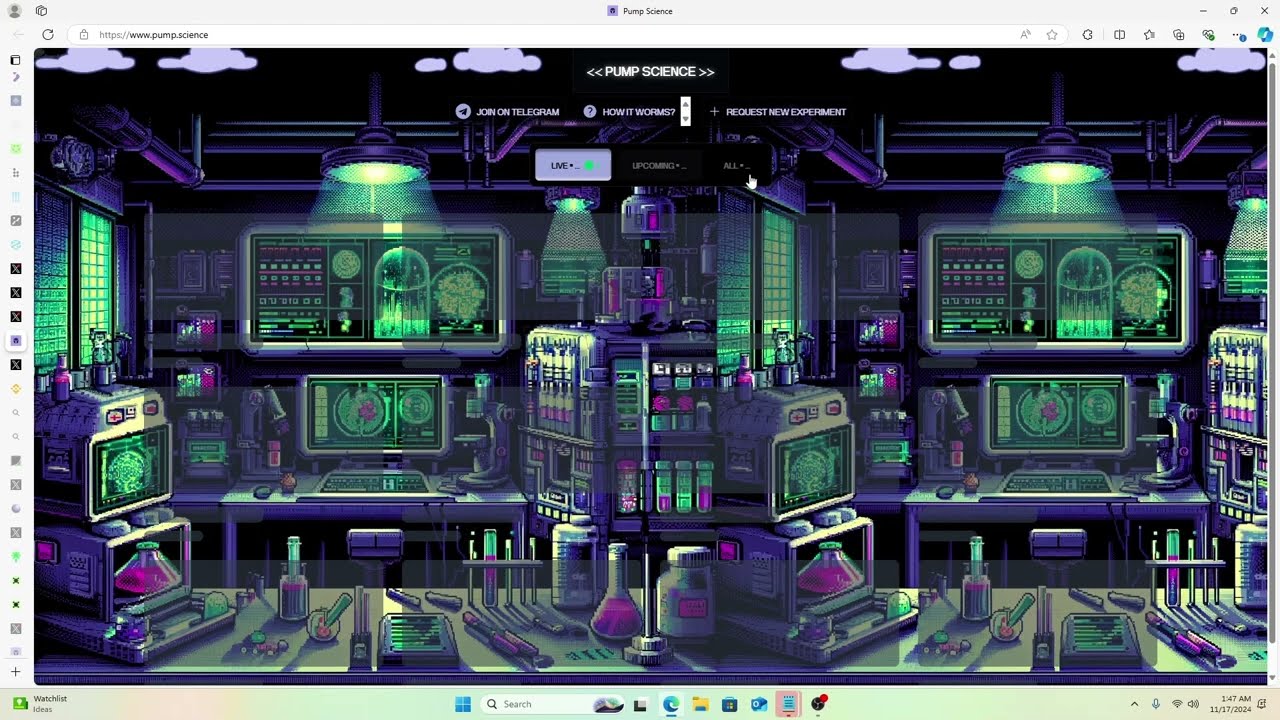Open the browser Extensions puzzle icon
The image size is (1280, 720).
(x=1087, y=35)
